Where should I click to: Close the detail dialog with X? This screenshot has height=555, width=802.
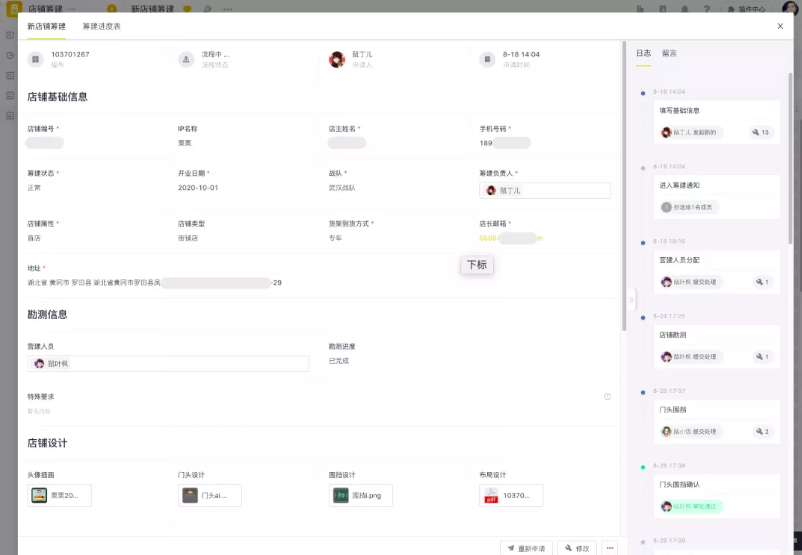point(780,26)
